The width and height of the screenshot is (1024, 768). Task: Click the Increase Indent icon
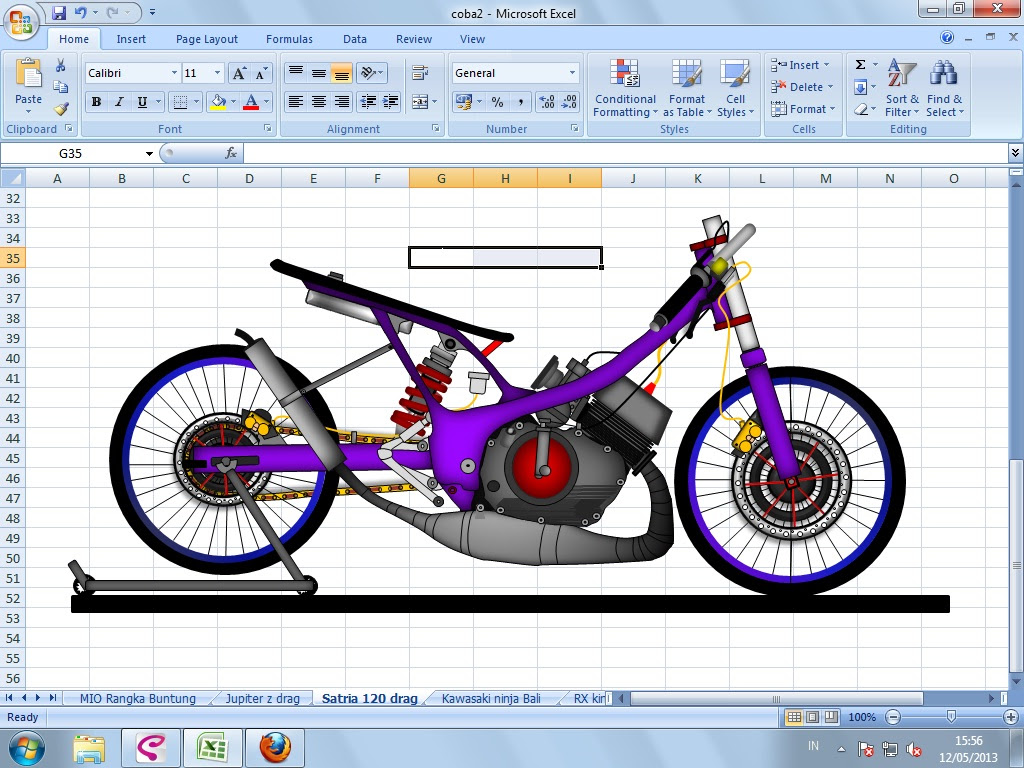click(391, 101)
